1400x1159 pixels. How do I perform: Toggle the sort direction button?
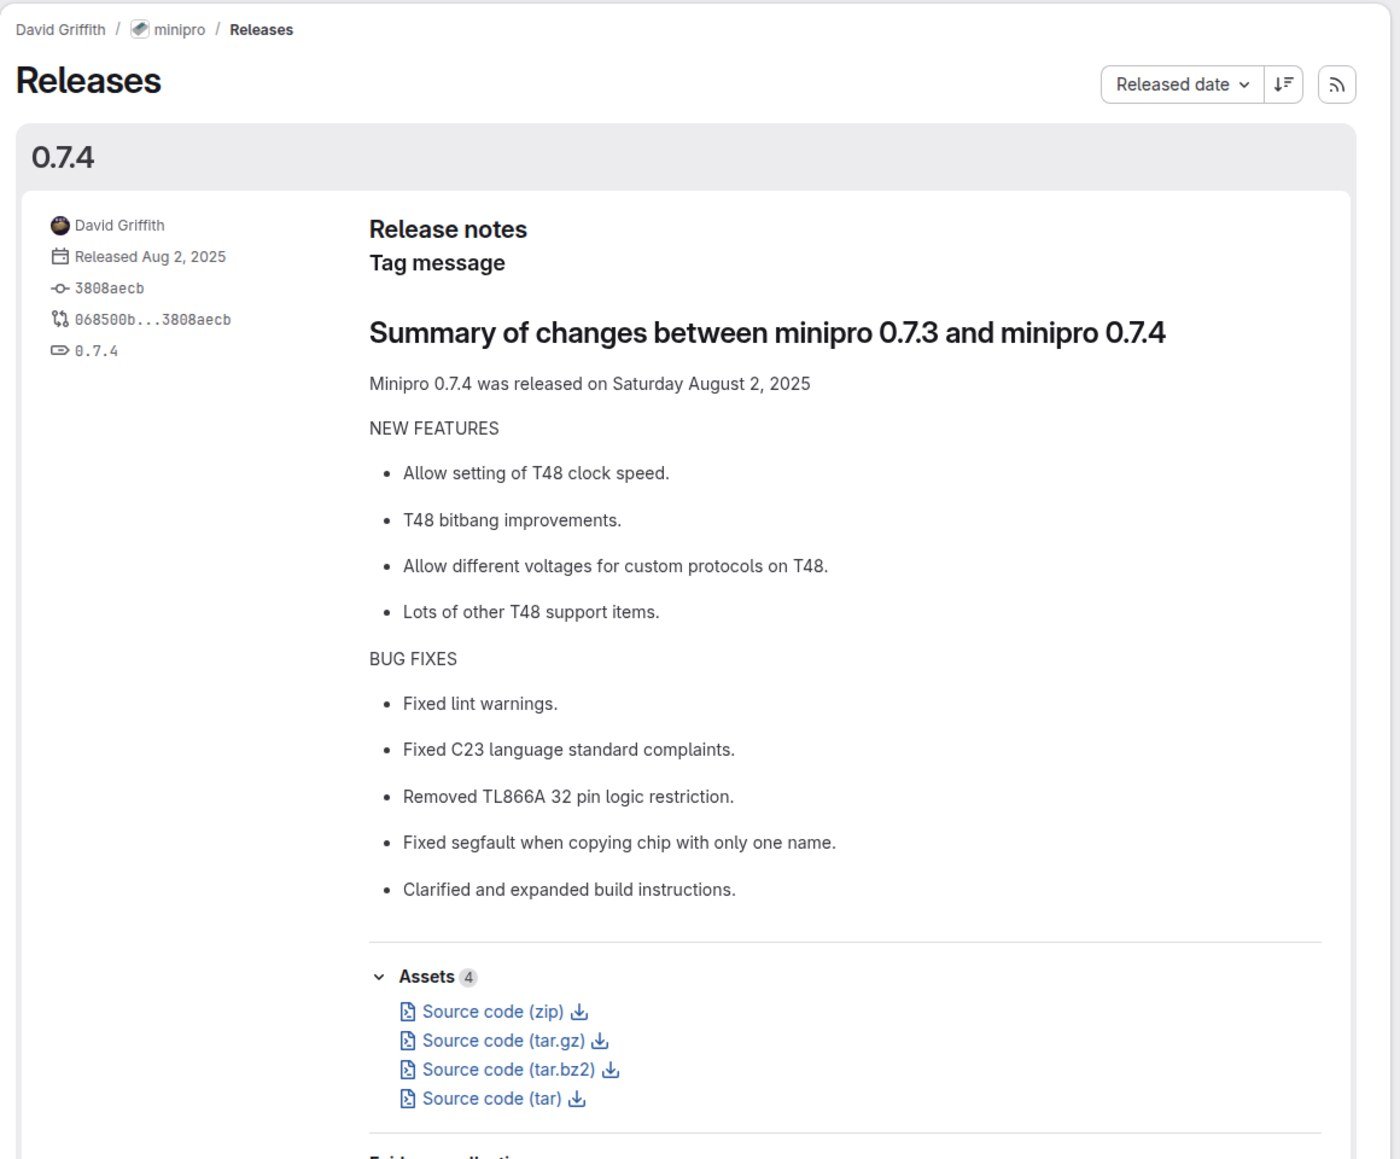(1284, 85)
